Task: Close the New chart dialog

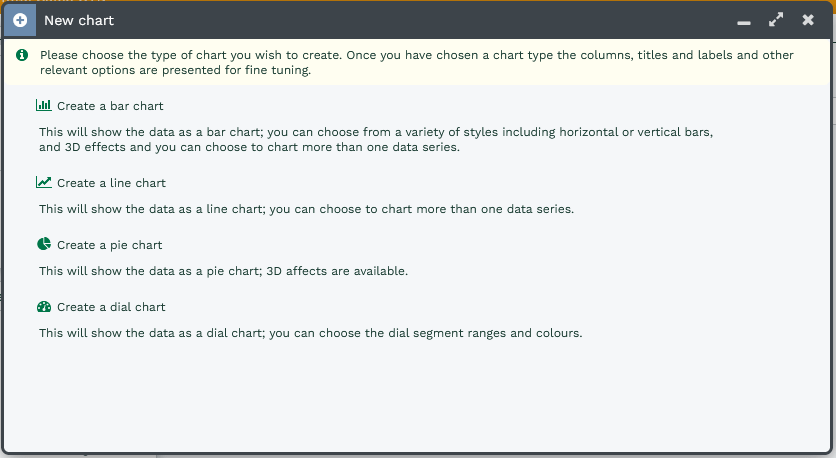Action: 808,20
